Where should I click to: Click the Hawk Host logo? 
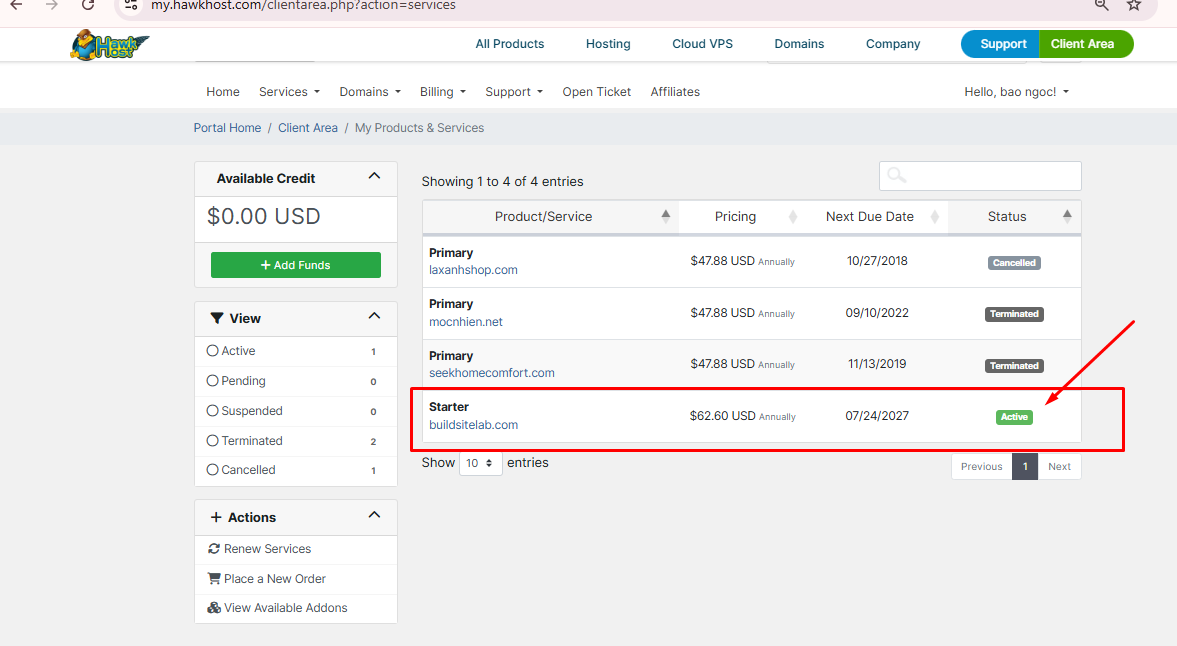(110, 45)
